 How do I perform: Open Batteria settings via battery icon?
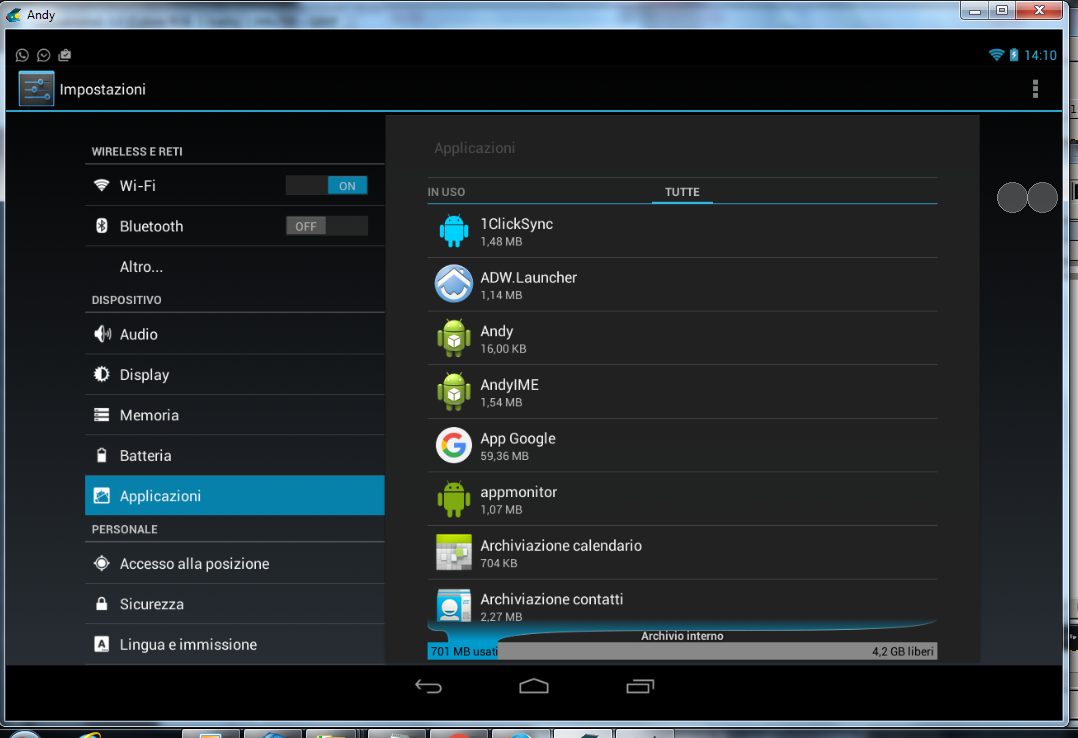point(101,455)
